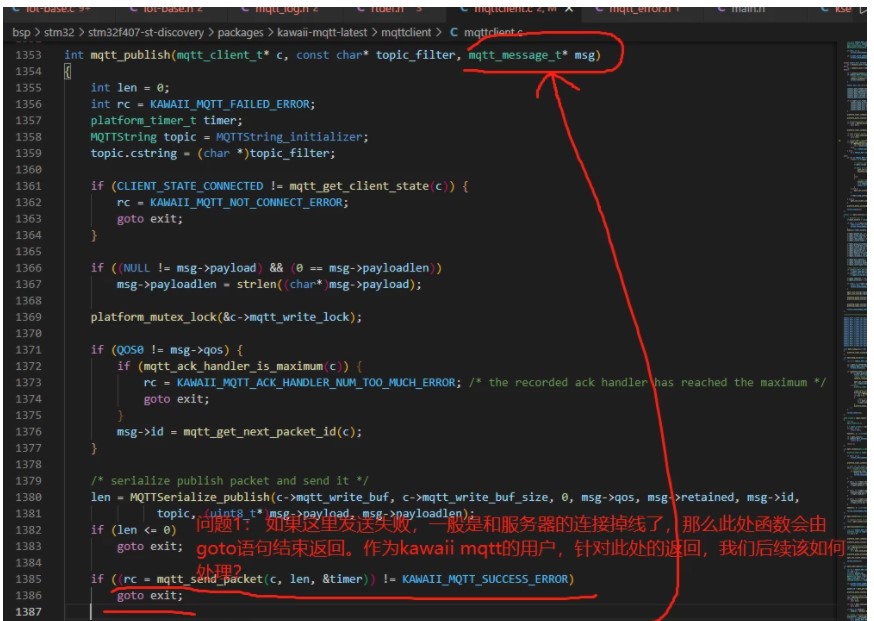The image size is (874, 621).
Task: Click platform_mutex_lock on line 1369
Action: pyautogui.click(x=153, y=317)
